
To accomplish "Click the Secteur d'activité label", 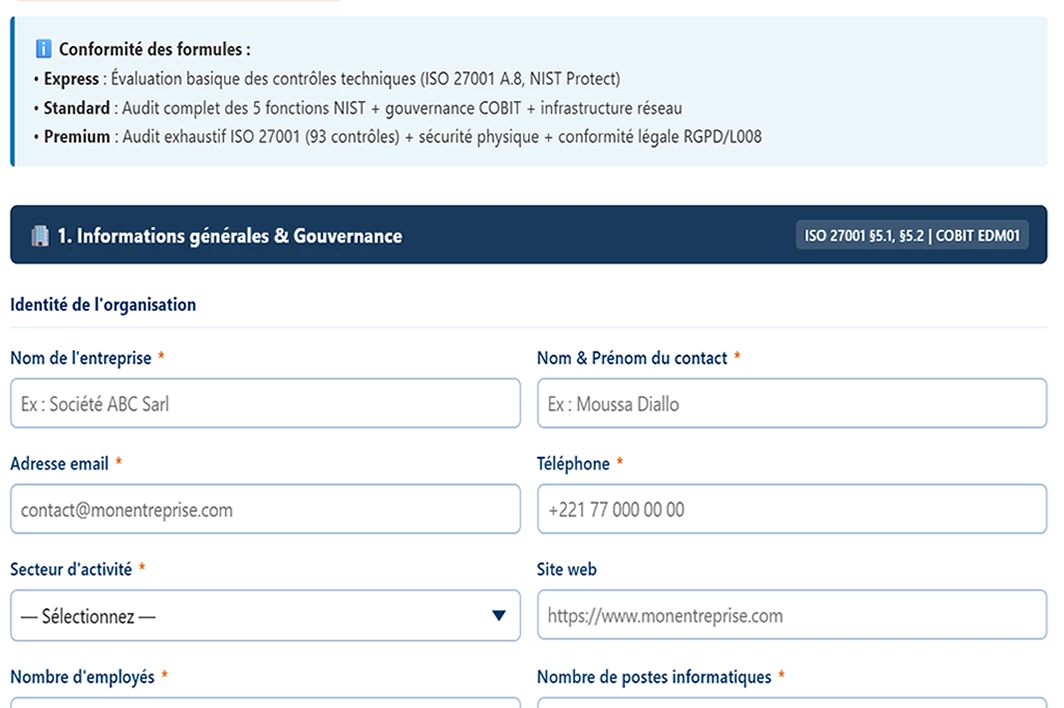I will (x=71, y=570).
